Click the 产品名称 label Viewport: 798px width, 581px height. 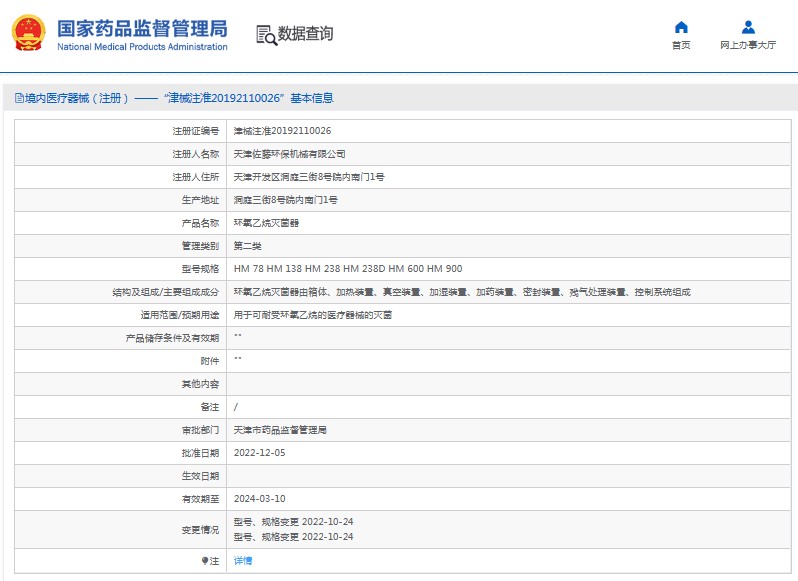201,223
